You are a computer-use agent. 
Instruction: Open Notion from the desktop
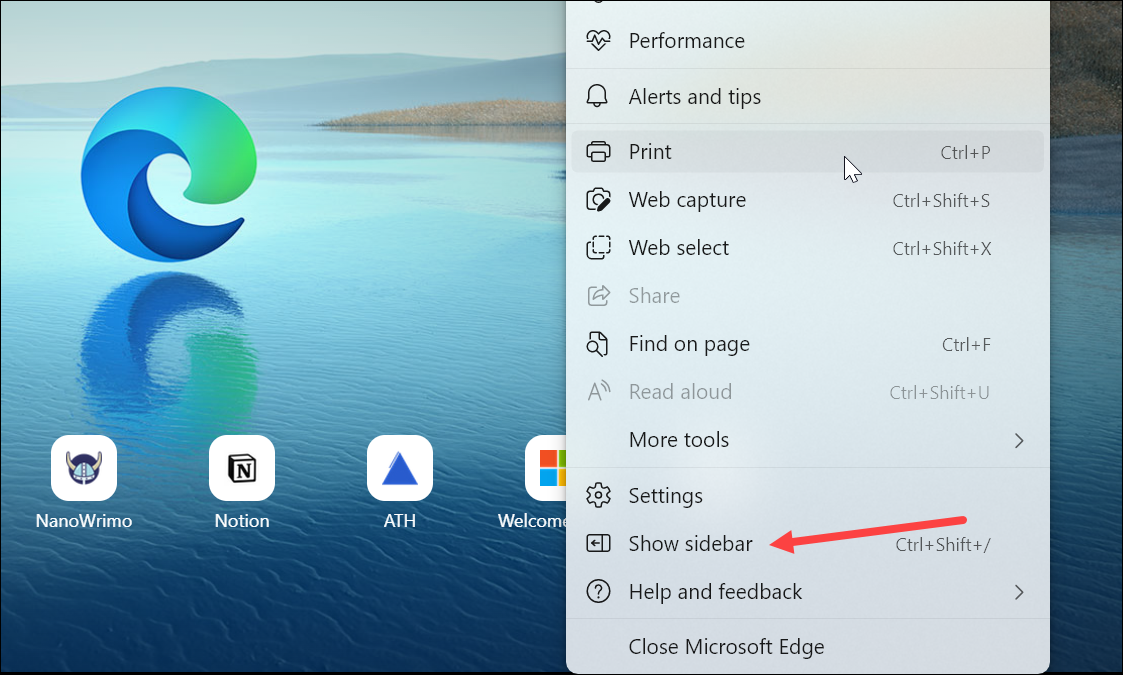coord(241,467)
